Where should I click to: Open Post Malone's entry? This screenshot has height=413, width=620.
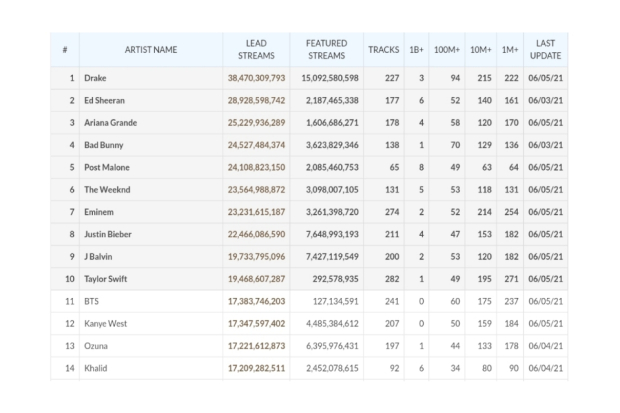tap(107, 167)
